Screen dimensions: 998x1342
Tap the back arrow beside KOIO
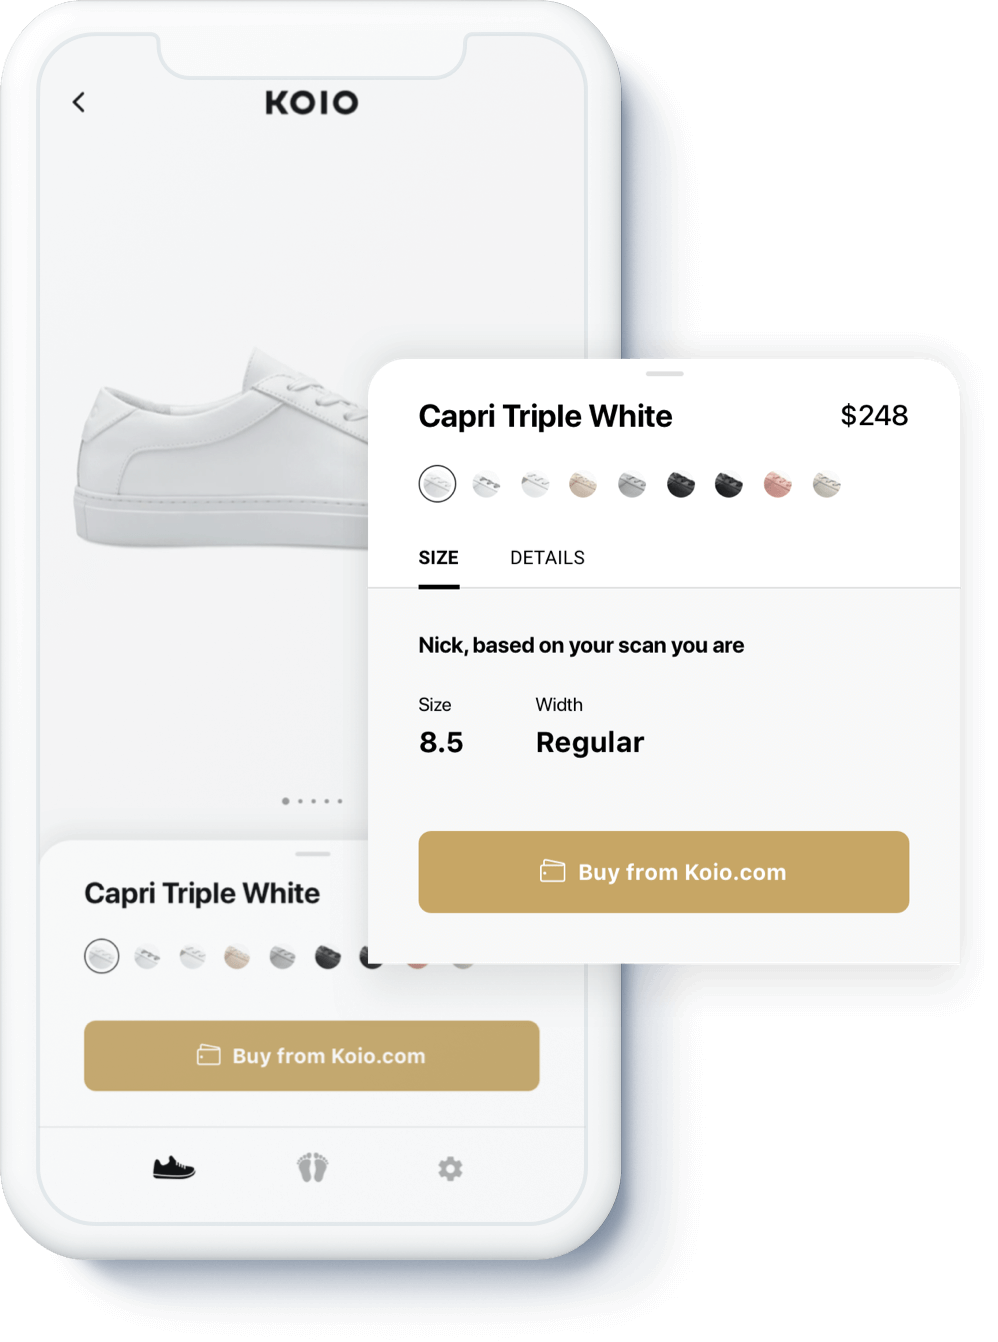79,102
